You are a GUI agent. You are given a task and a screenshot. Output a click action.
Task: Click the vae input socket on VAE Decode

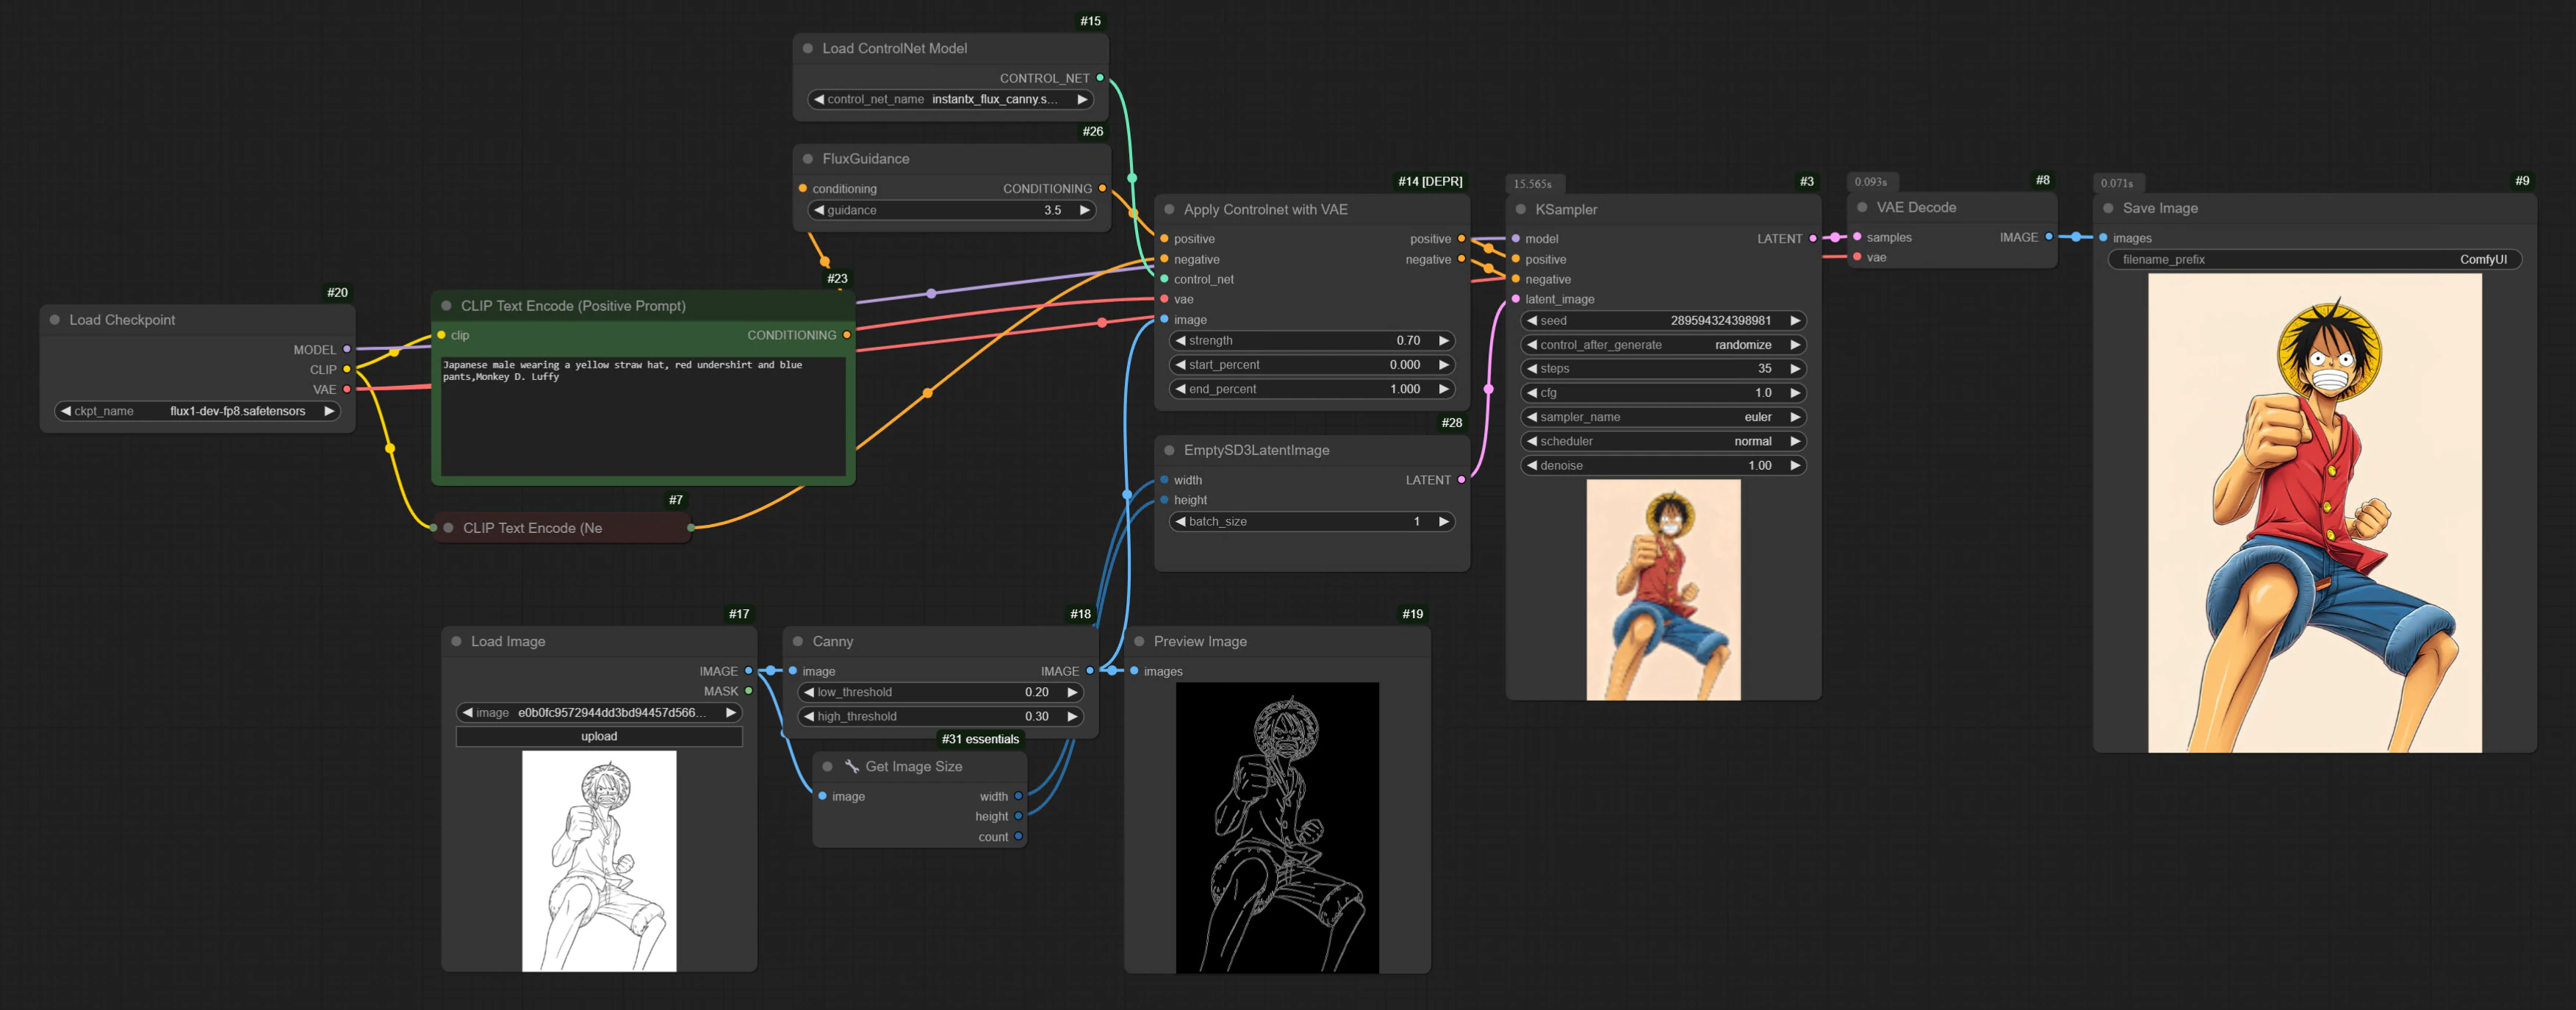1857,257
